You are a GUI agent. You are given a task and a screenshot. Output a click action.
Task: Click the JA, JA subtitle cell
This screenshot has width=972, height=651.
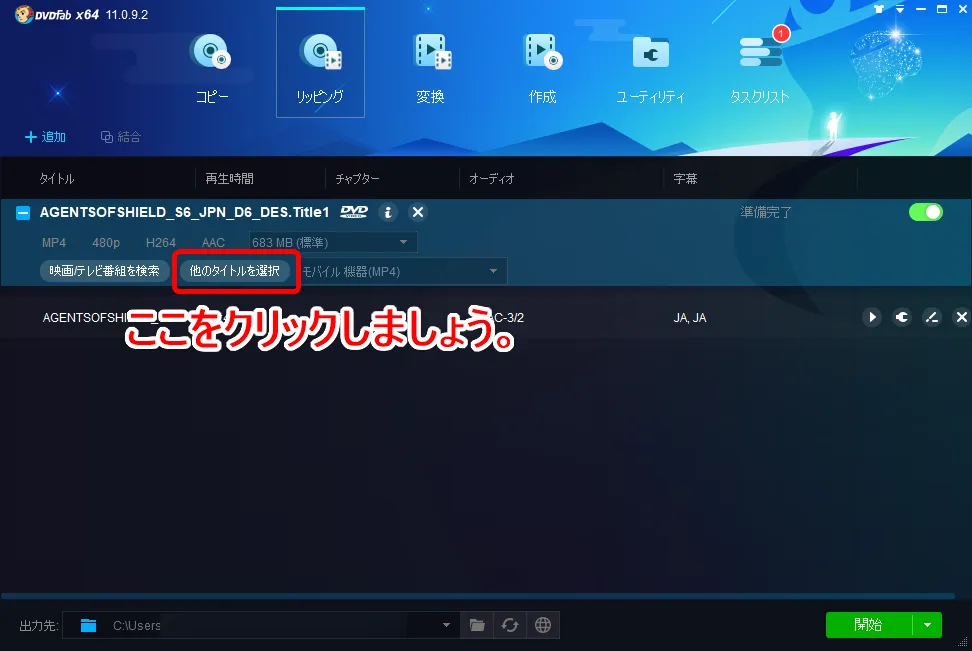point(690,318)
